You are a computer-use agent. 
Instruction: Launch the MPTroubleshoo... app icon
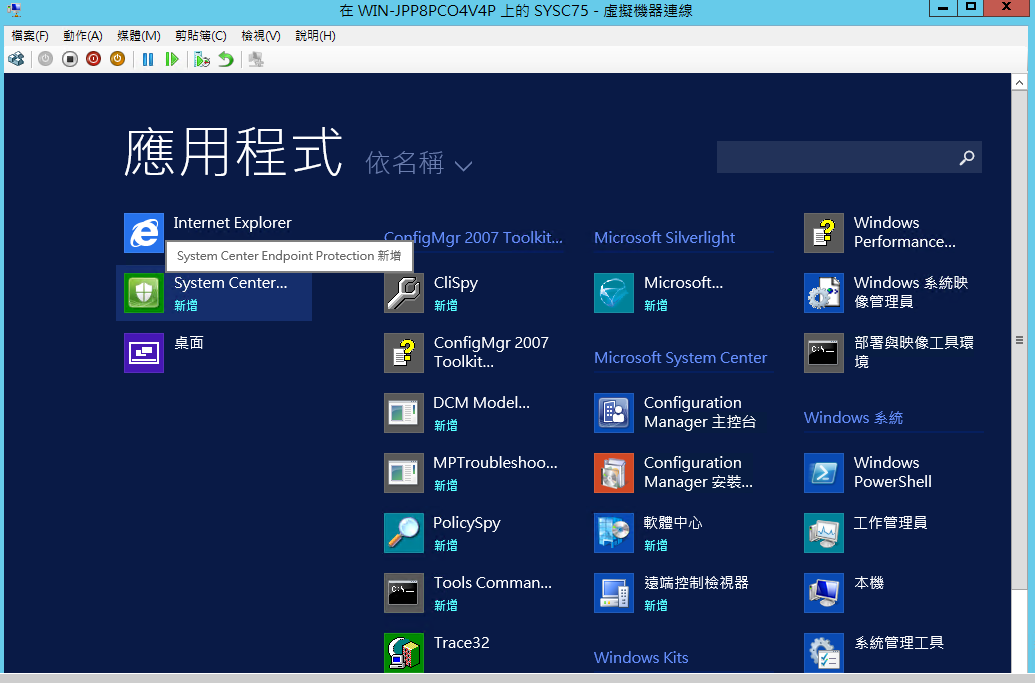coord(404,473)
